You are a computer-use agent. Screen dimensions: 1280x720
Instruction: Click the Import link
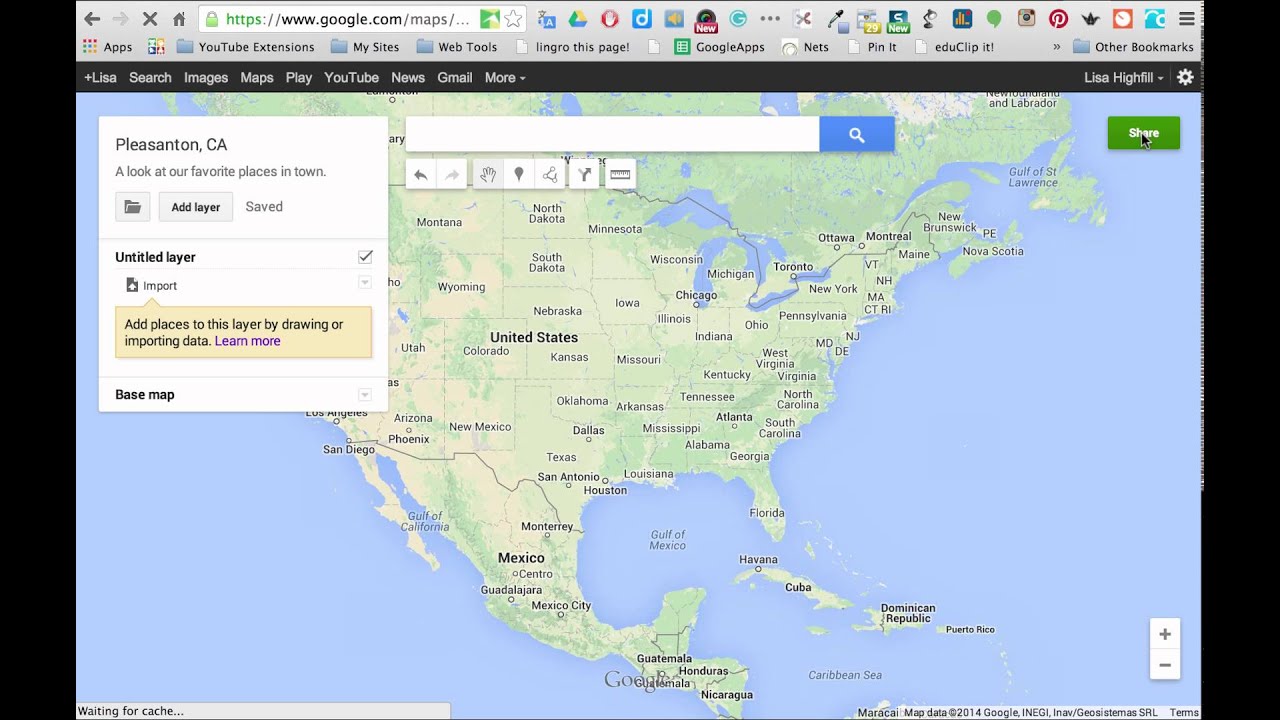point(160,286)
